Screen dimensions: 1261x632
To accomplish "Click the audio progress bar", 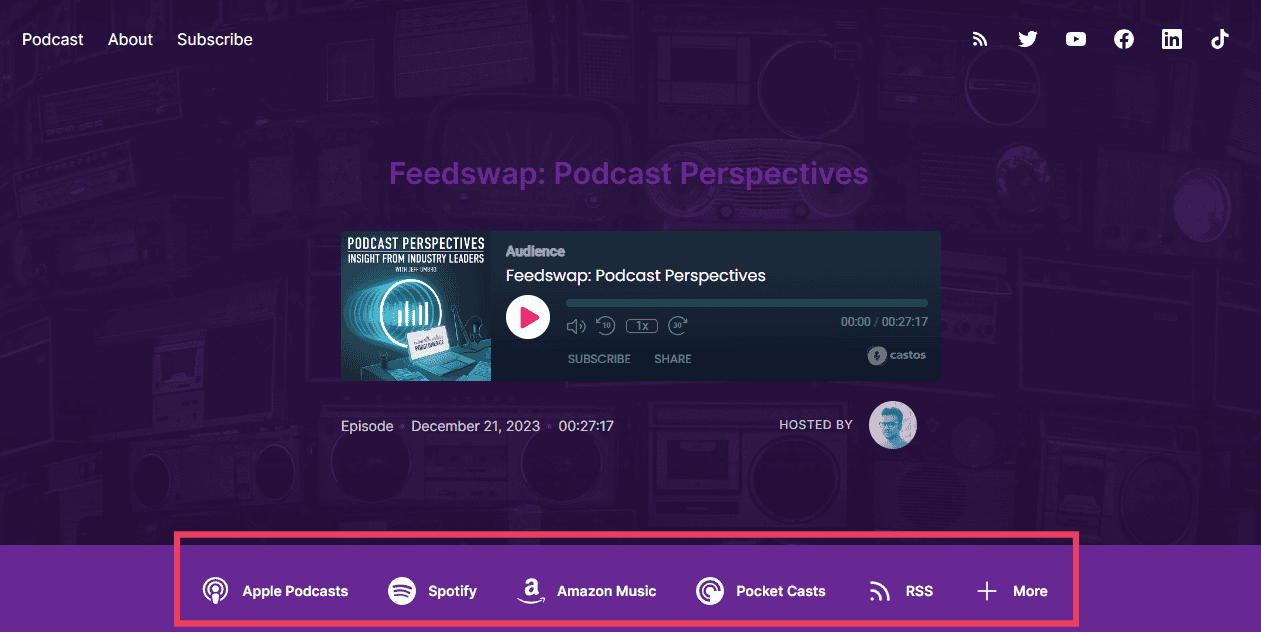I will [747, 303].
